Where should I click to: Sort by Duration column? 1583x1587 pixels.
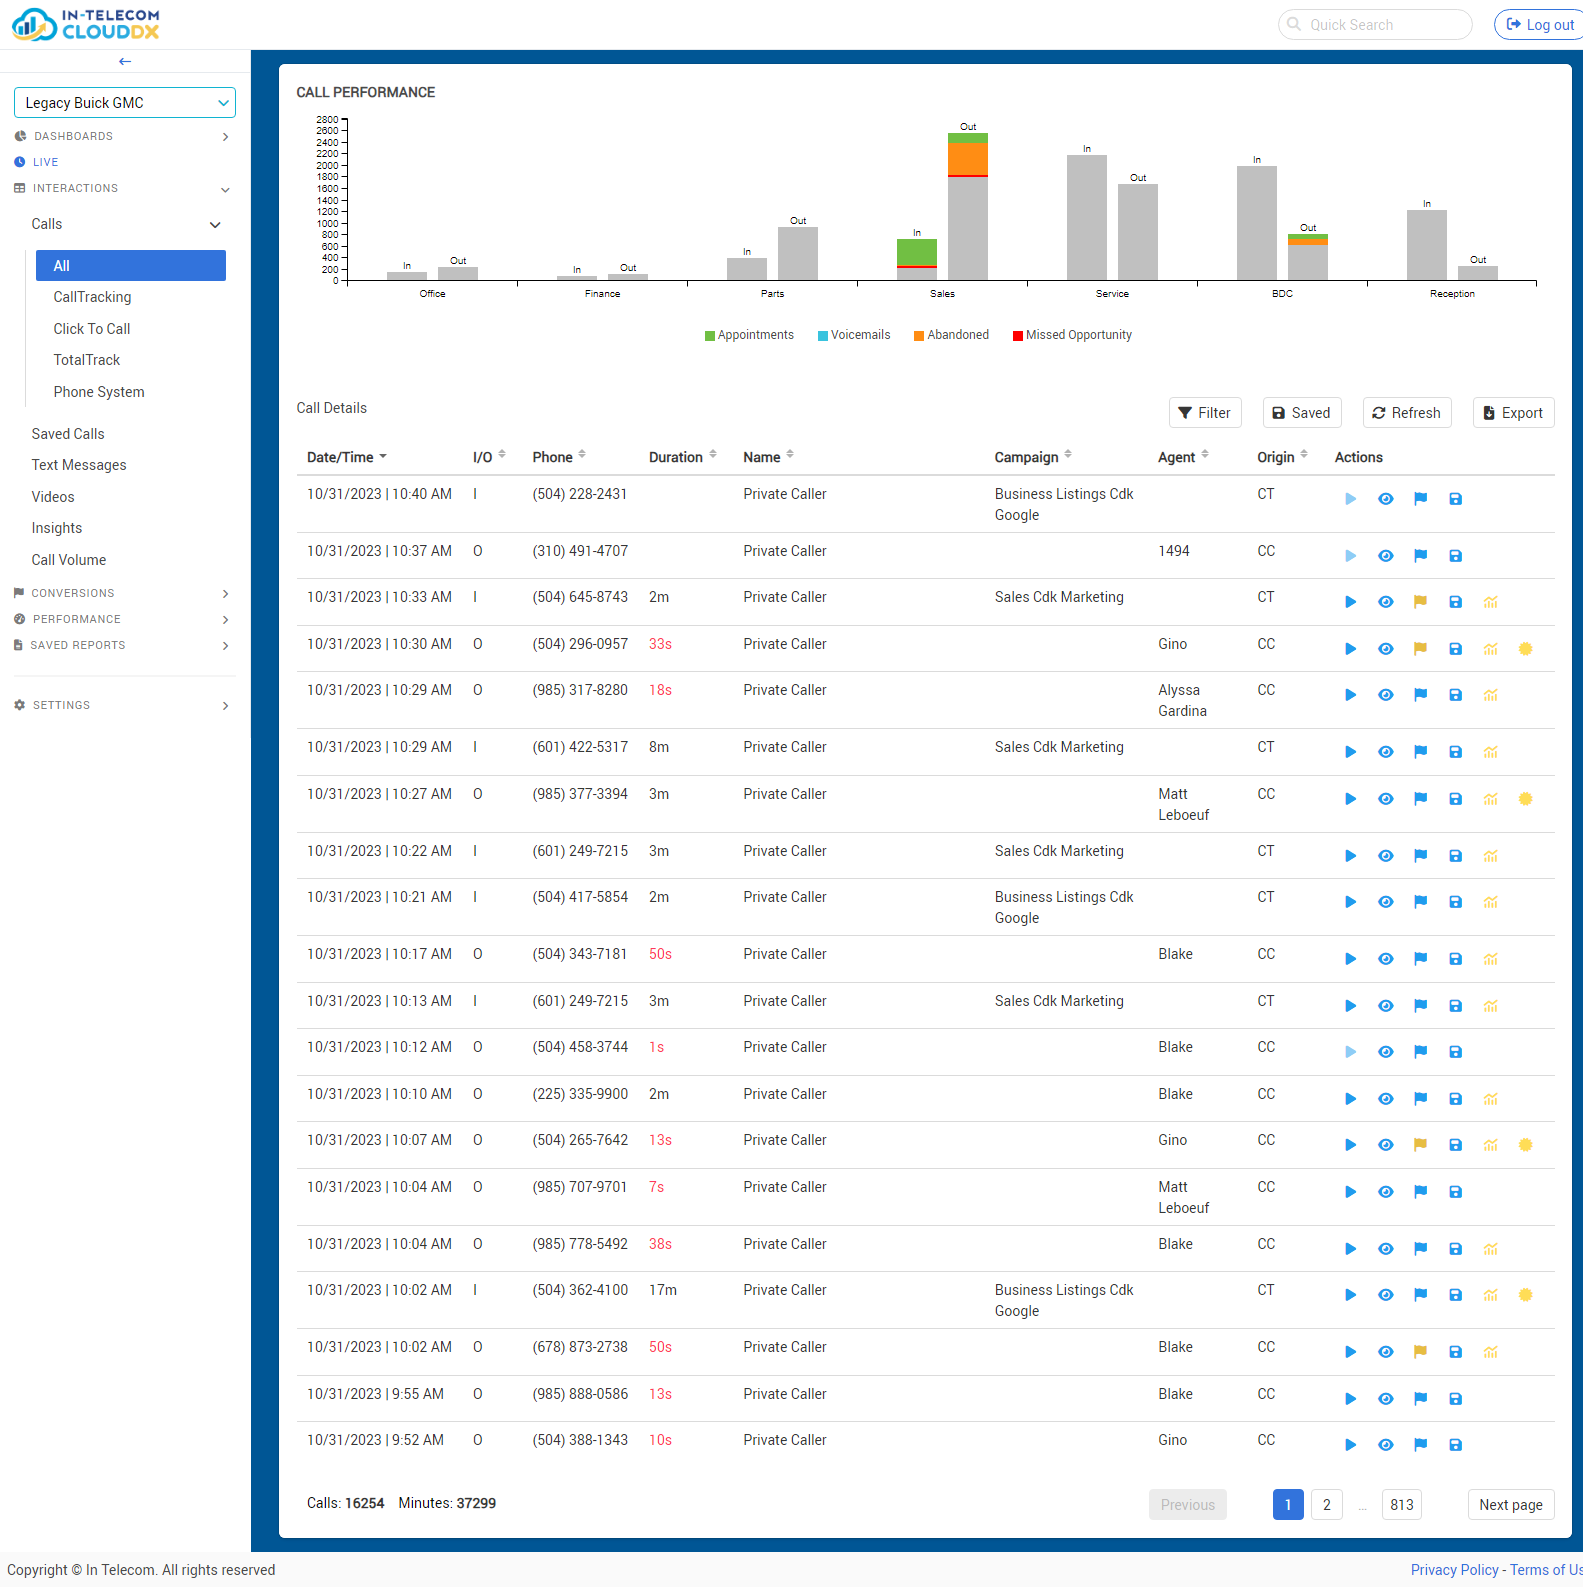coord(683,457)
